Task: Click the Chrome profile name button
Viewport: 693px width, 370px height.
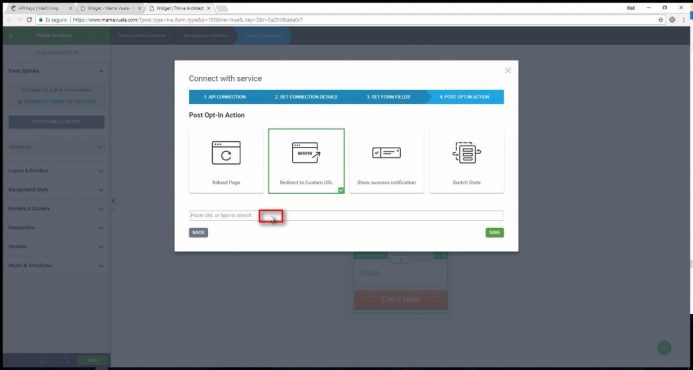Action: [x=631, y=8]
